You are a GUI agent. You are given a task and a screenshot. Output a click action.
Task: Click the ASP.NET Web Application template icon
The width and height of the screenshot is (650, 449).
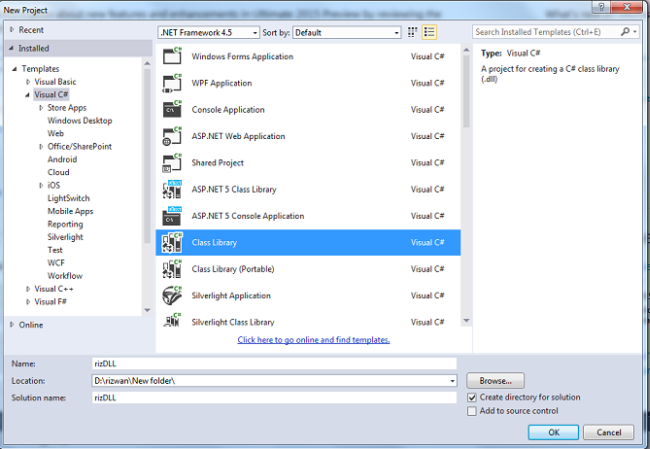click(x=172, y=136)
